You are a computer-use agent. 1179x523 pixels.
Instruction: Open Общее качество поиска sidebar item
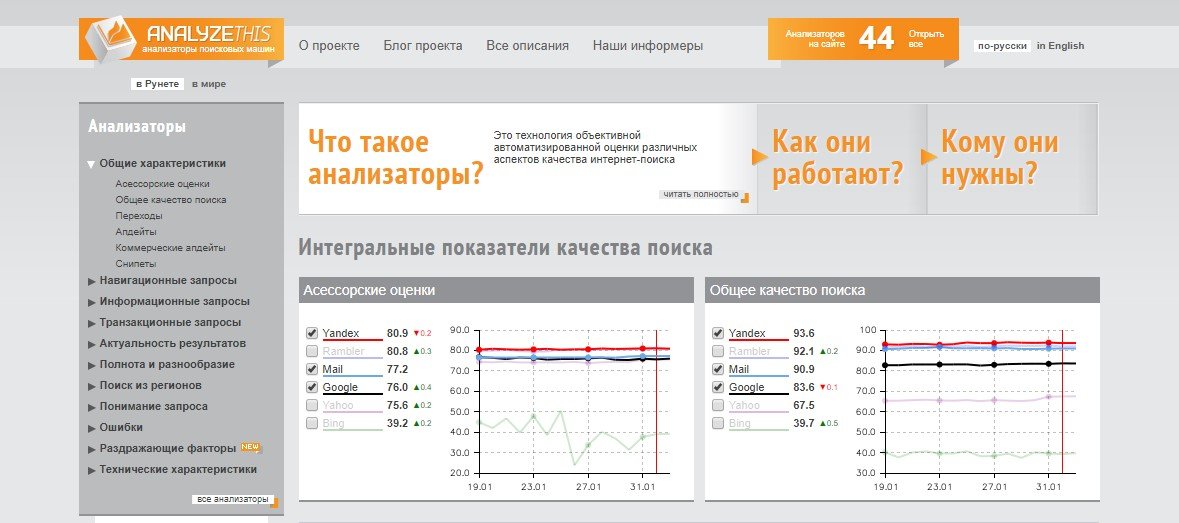click(x=171, y=200)
